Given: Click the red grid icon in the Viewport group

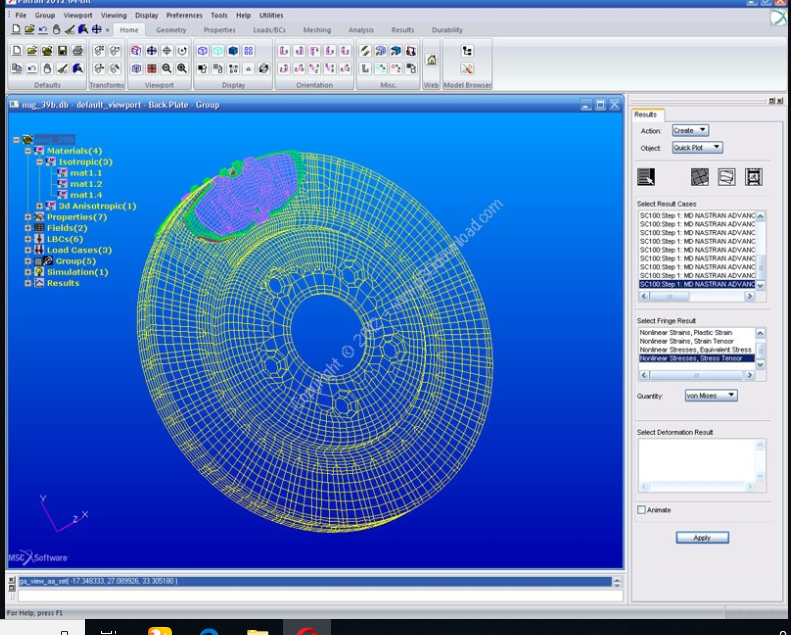Looking at the screenshot, I should tap(151, 69).
